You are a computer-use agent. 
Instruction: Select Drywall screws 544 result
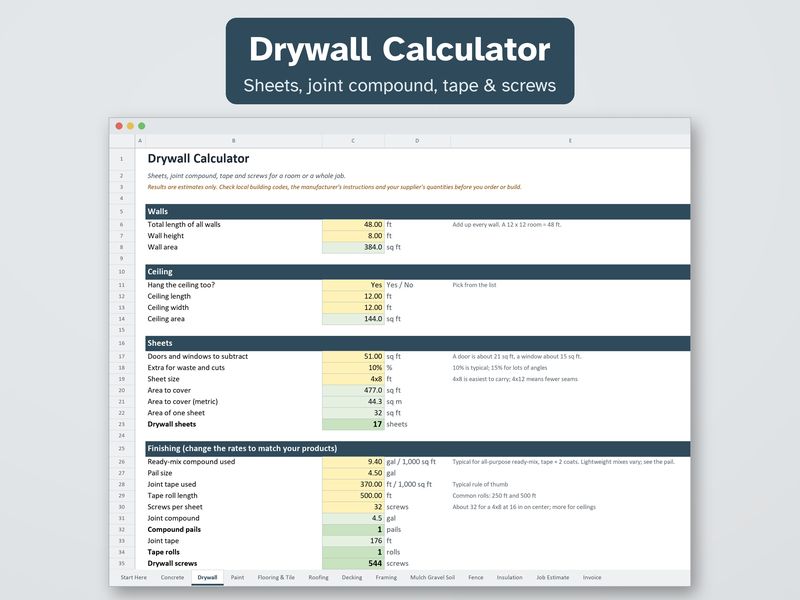tap(353, 563)
